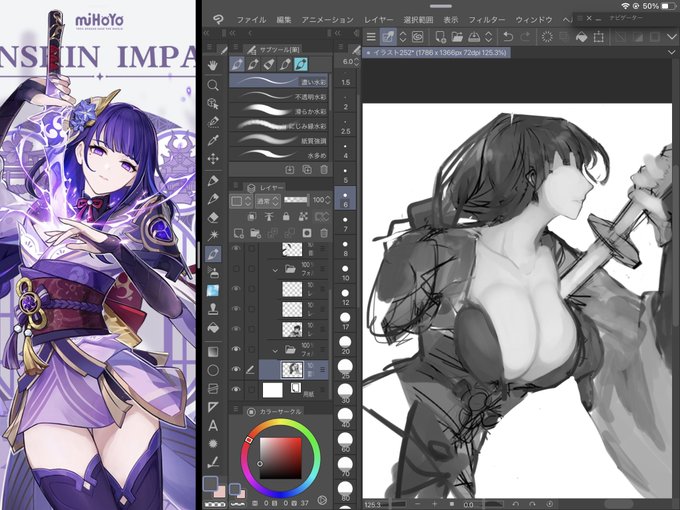Screen dimensions: 680x510
Task: Select the Text tool
Action: pos(212,425)
